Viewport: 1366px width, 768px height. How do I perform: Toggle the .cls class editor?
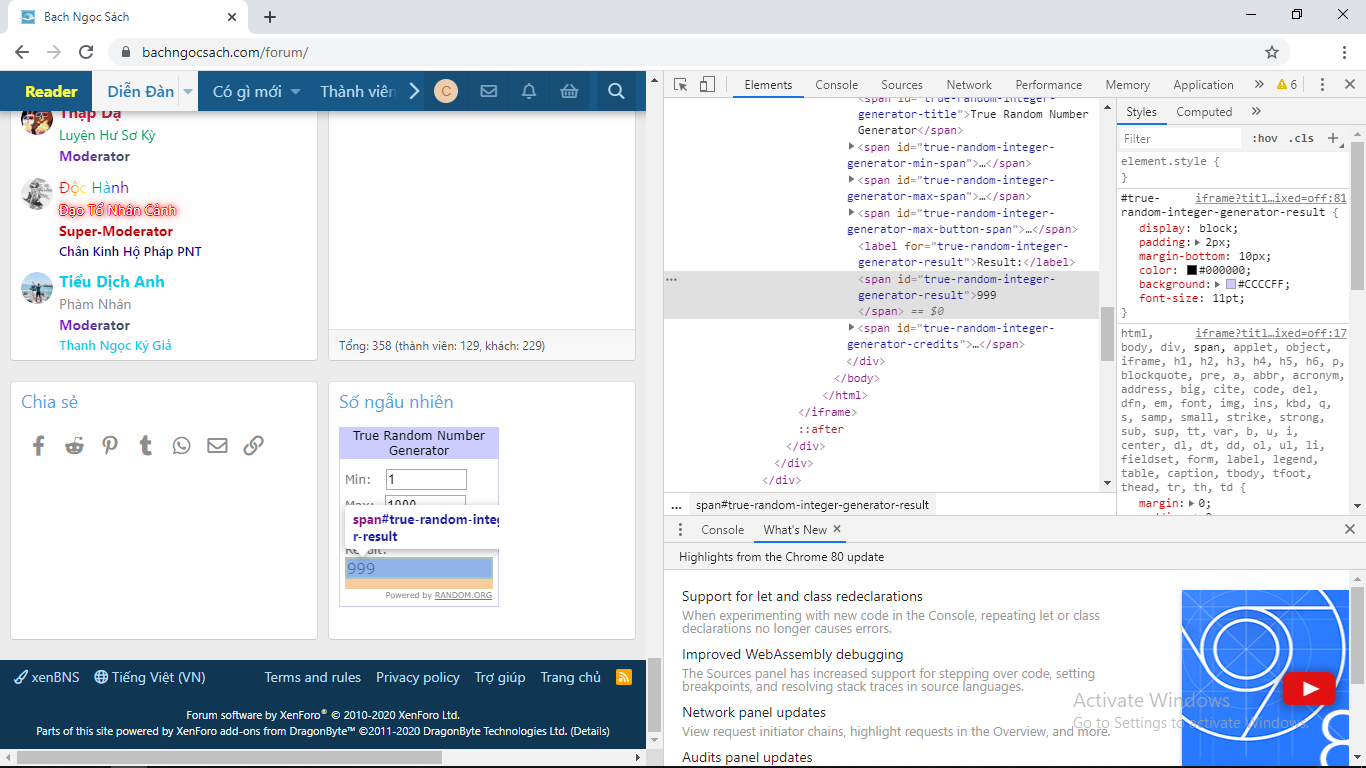point(1301,139)
